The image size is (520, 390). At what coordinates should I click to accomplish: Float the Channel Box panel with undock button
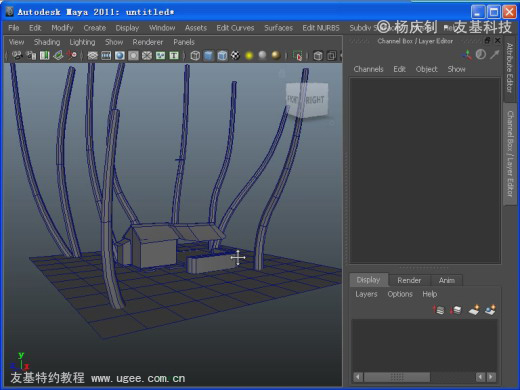[487, 41]
